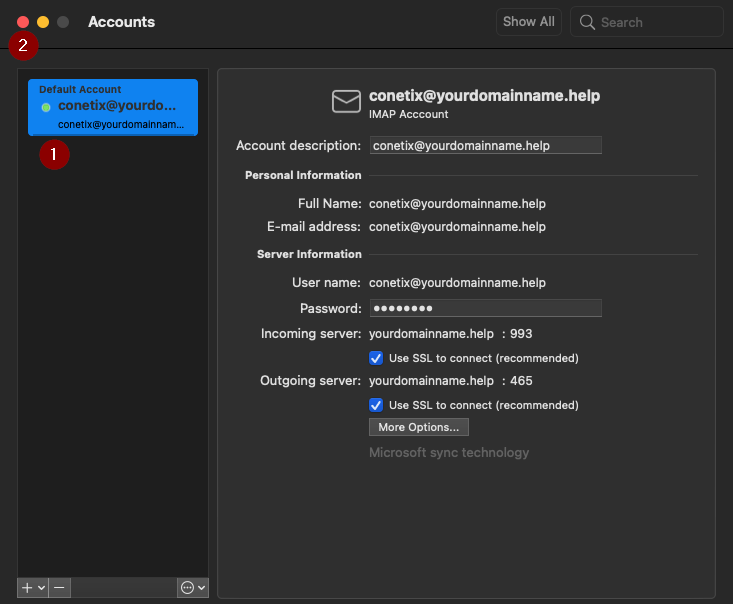Click the Account description field
Viewport: 733px width, 604px height.
485,145
